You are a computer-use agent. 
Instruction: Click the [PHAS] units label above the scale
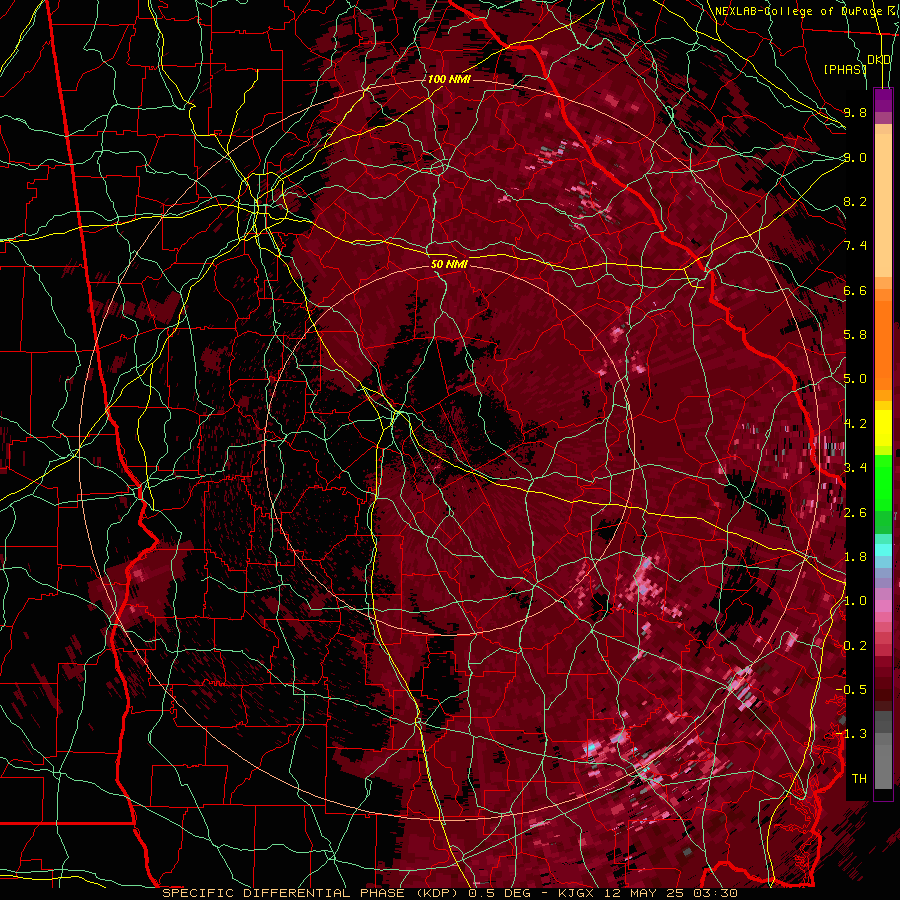click(845, 70)
